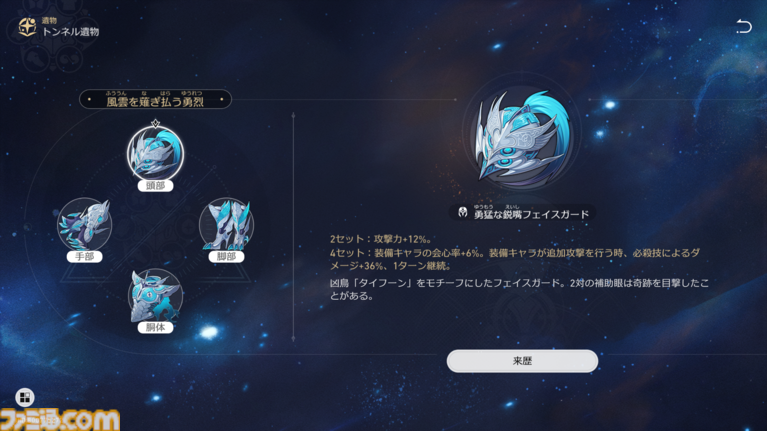Click the 脚部 slot label
The image size is (767, 431).
click(x=226, y=256)
